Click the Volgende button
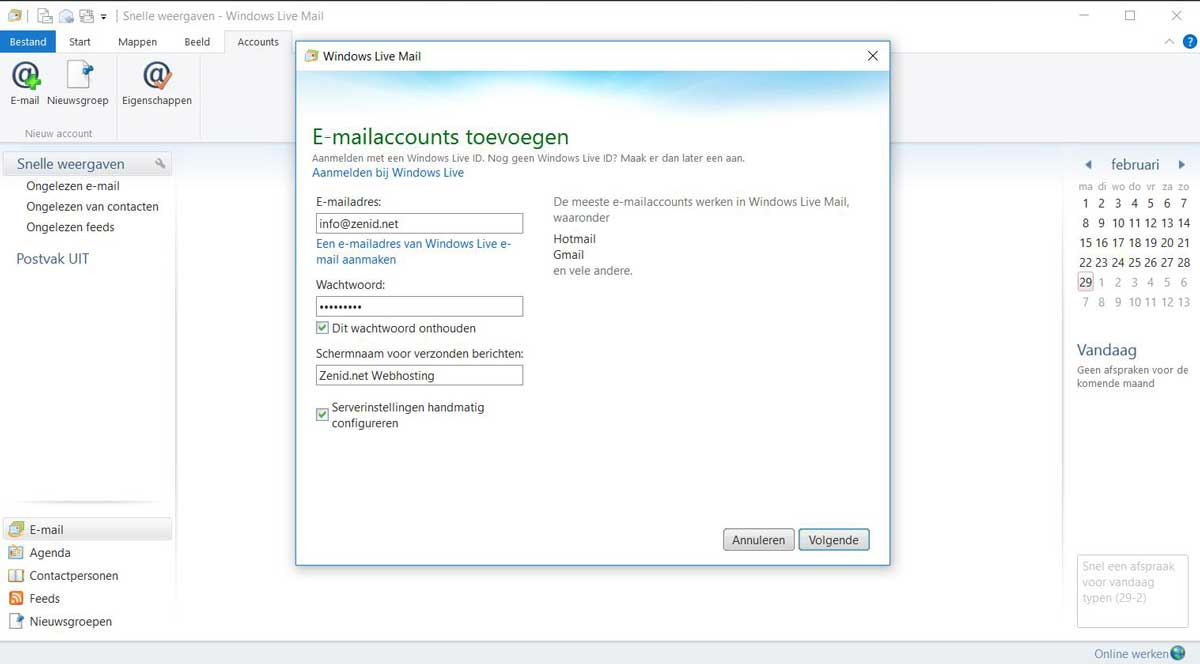The width and height of the screenshot is (1200, 664). point(834,540)
